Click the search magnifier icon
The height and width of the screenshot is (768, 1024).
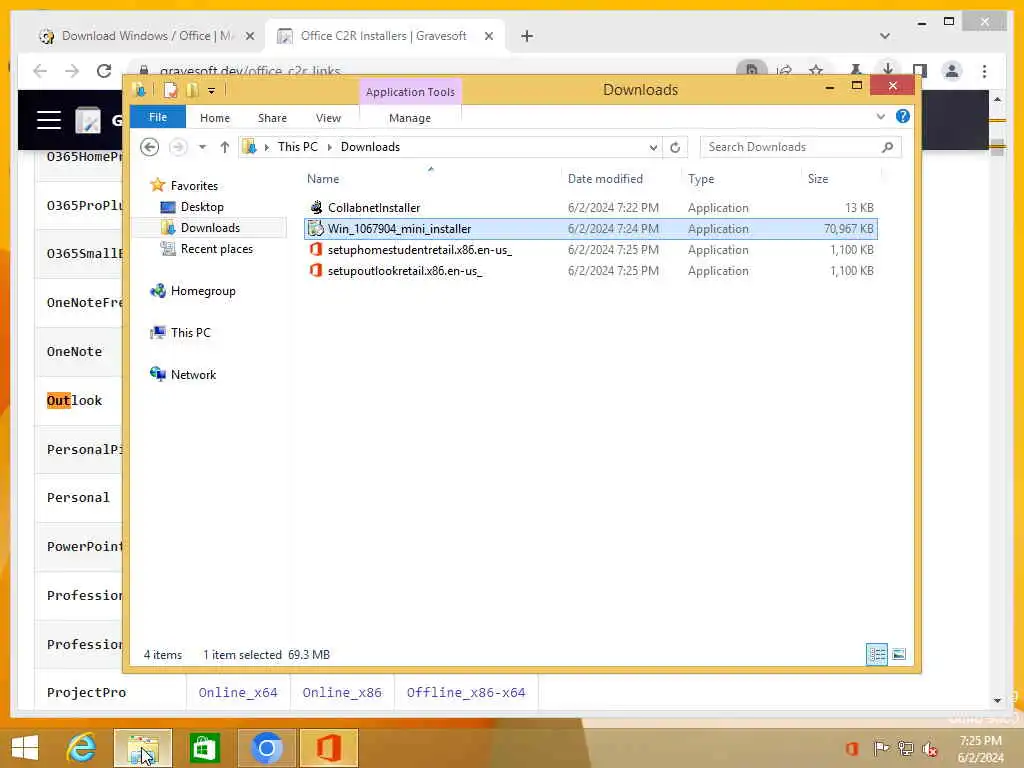pos(887,147)
